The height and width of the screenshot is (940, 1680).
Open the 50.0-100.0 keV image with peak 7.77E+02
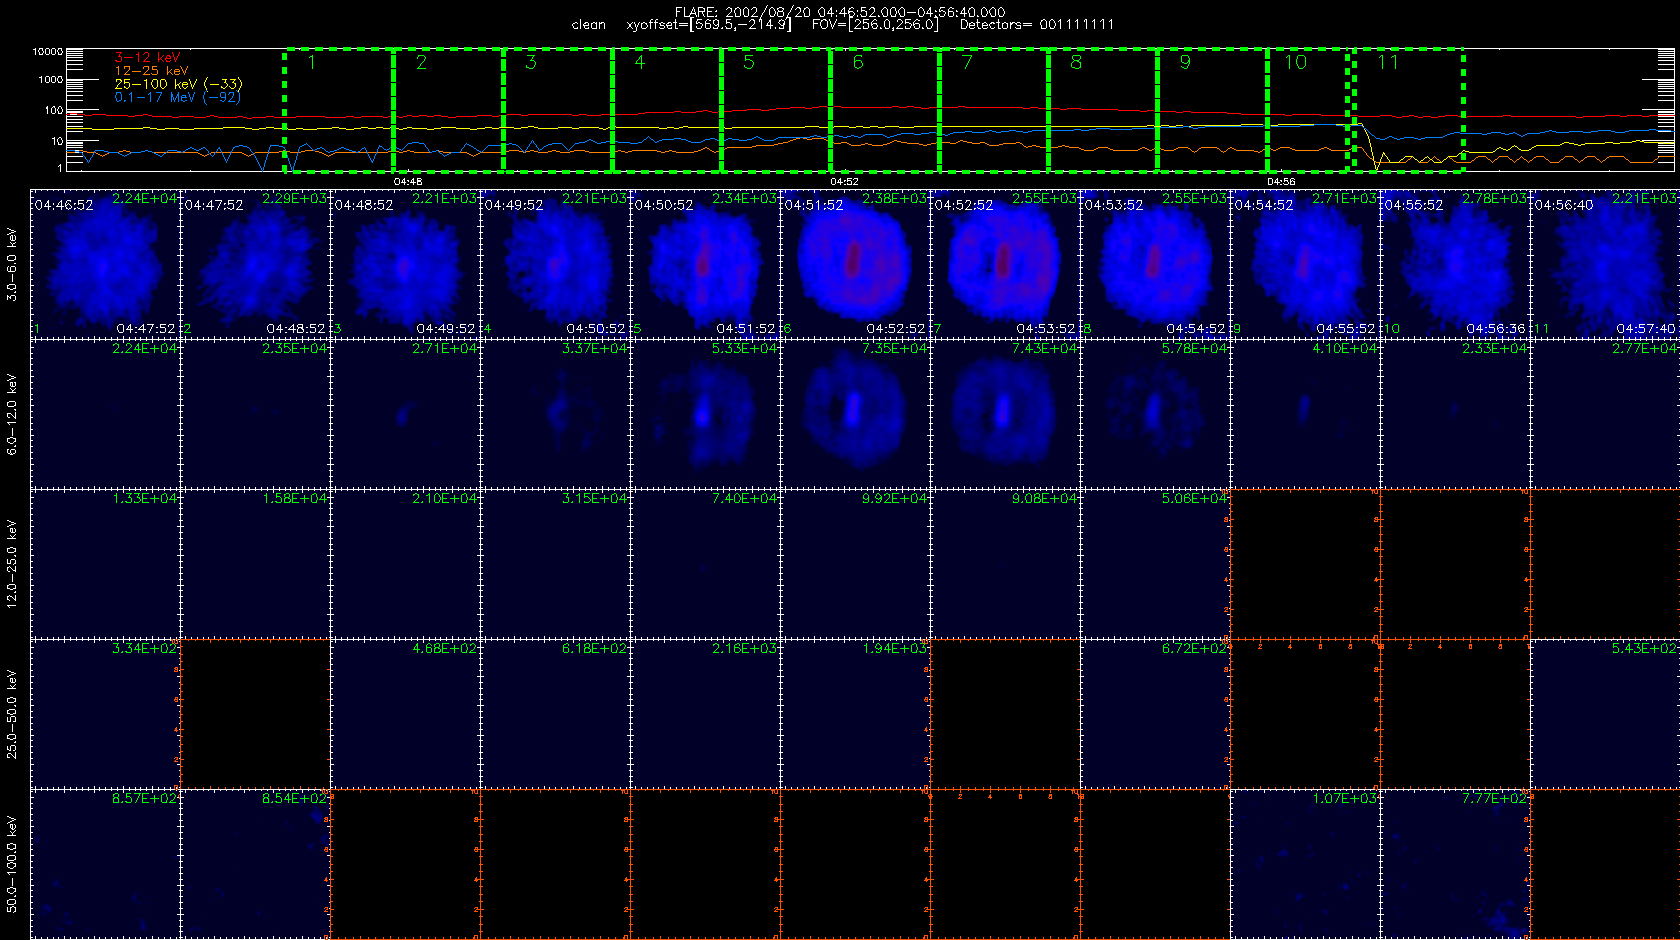tap(1455, 864)
